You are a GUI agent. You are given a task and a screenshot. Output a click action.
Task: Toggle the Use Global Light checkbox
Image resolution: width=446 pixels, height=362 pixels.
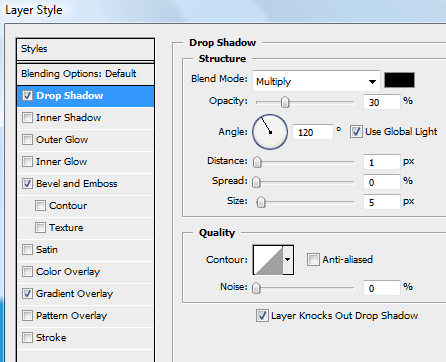pyautogui.click(x=356, y=132)
